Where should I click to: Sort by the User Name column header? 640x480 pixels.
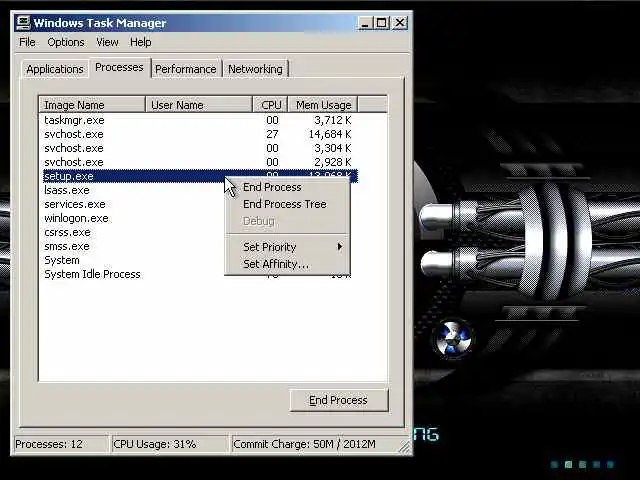click(x=199, y=105)
